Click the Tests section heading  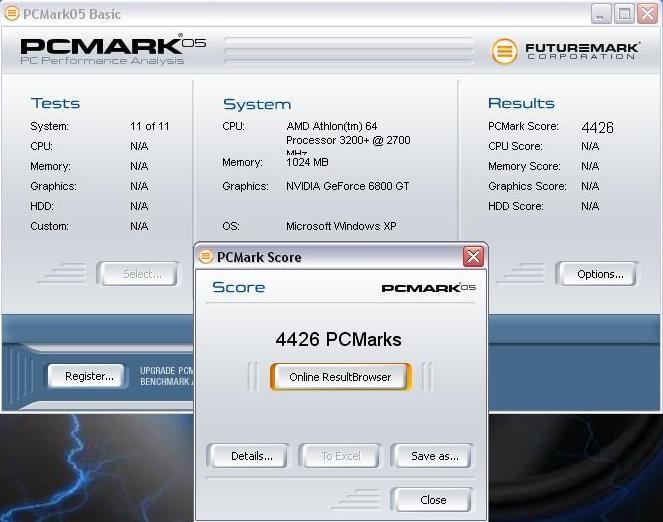tap(55, 103)
